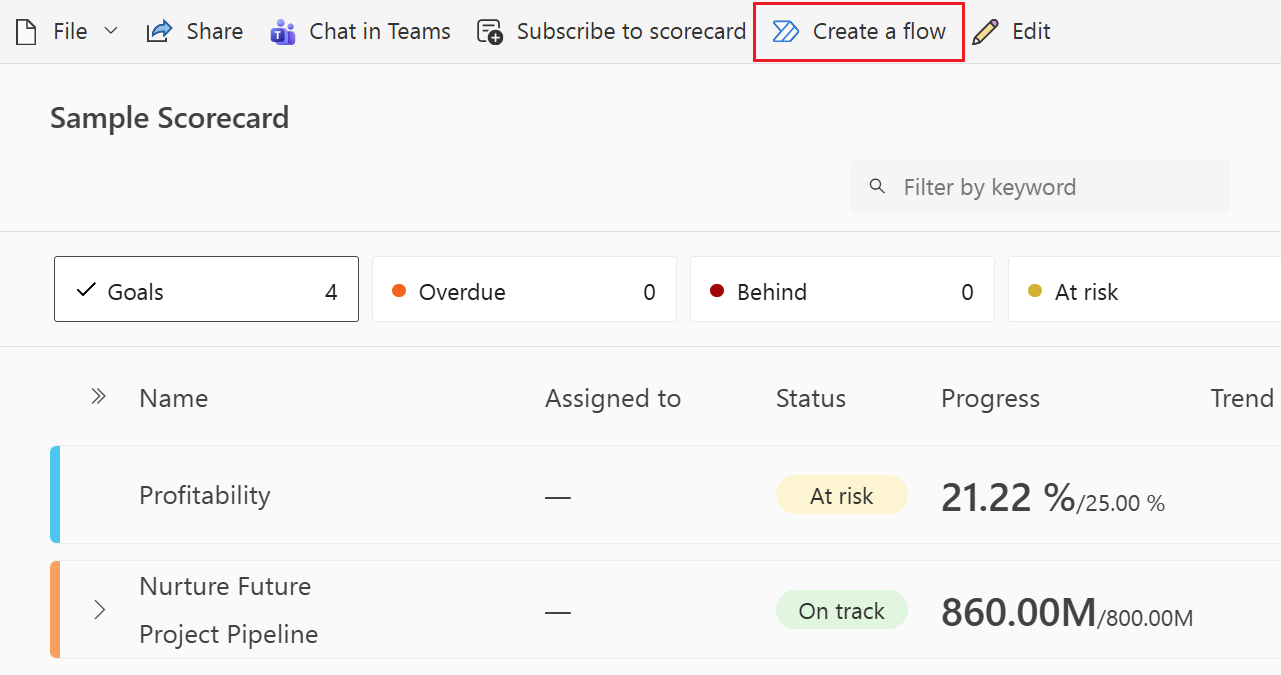Screen dimensions: 1281x675
Task: Select the Behind status filter
Action: click(x=842, y=289)
